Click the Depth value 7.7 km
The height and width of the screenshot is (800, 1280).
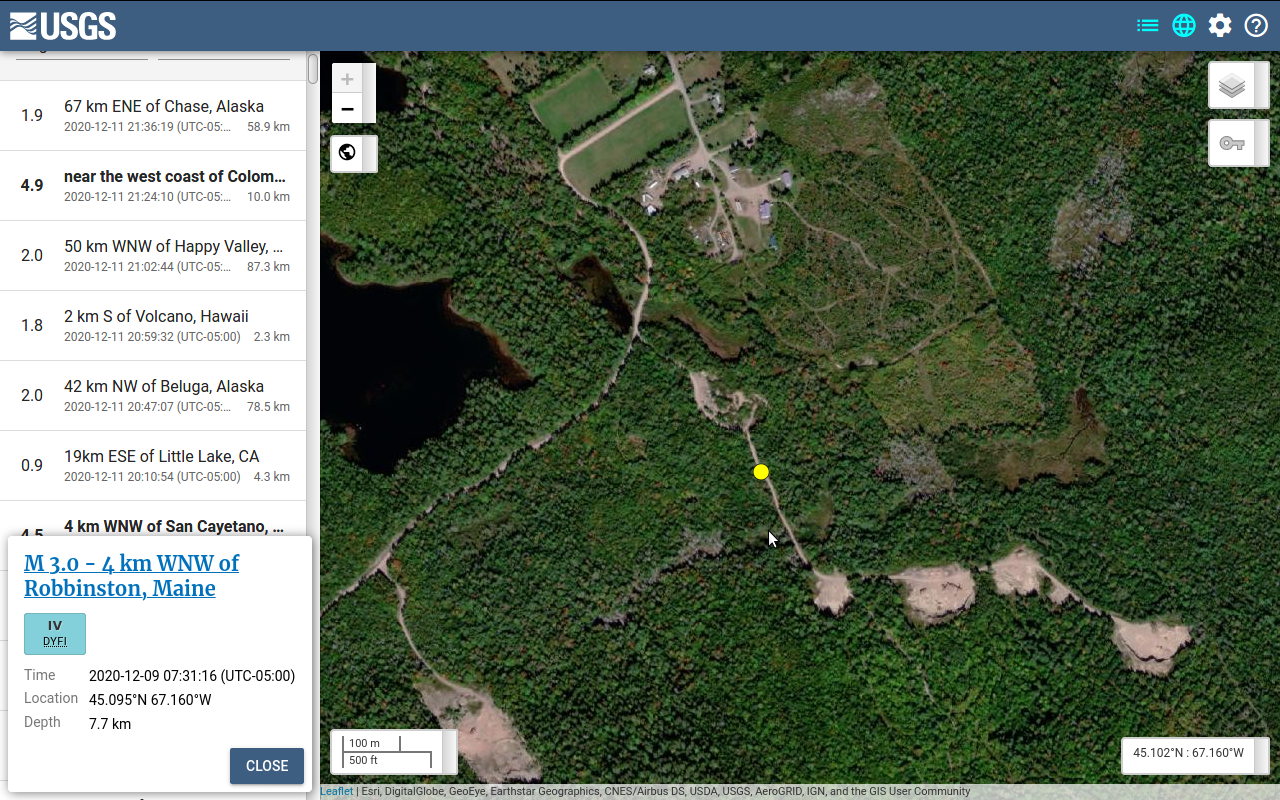tap(110, 724)
